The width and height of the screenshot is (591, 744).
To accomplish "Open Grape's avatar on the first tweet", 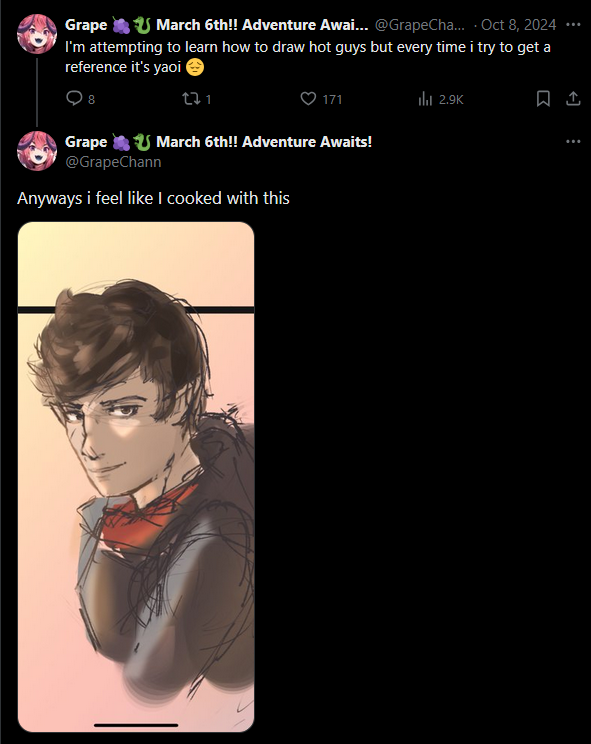I will tap(37, 34).
